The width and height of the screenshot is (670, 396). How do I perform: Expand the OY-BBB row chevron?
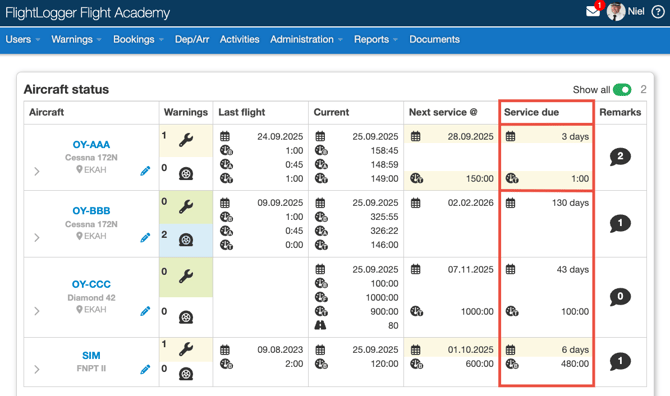pos(37,238)
